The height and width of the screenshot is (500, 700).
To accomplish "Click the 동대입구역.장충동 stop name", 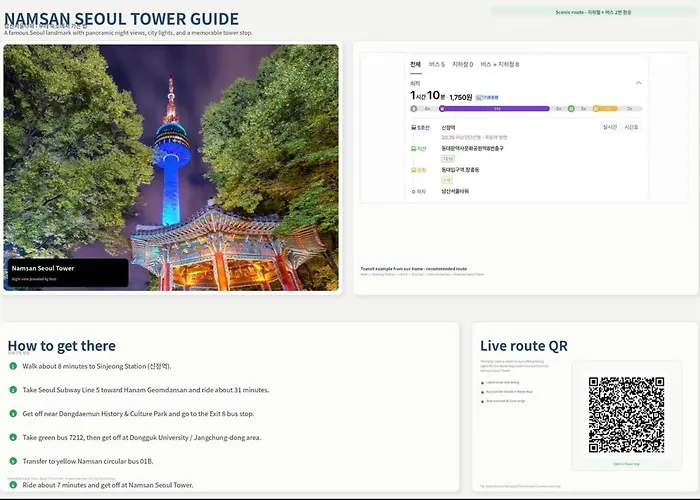I will (x=460, y=170).
